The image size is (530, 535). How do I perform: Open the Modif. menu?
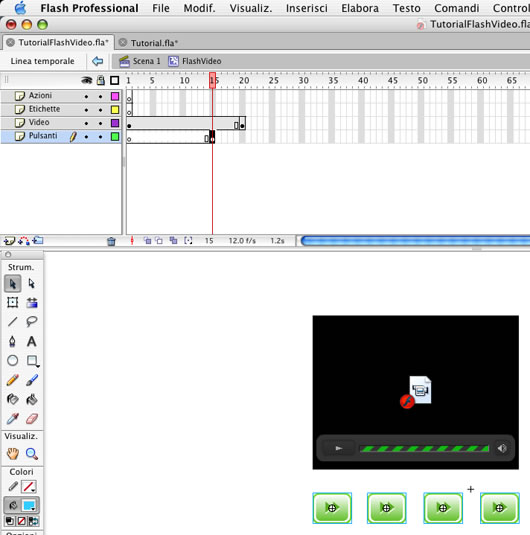[x=200, y=8]
